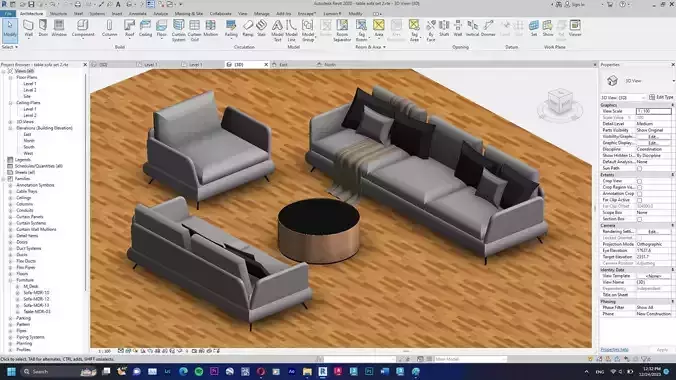Open the Properties help link
The image size is (676, 380).
(614, 350)
